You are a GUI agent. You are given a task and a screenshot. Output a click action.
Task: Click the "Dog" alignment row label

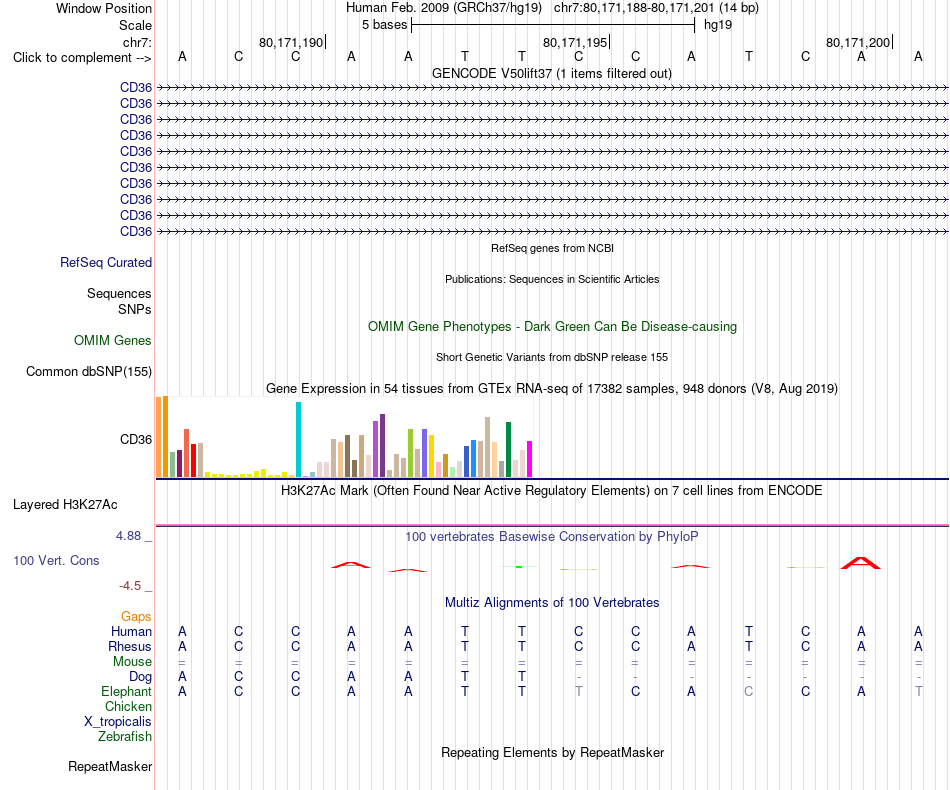pyautogui.click(x=141, y=677)
